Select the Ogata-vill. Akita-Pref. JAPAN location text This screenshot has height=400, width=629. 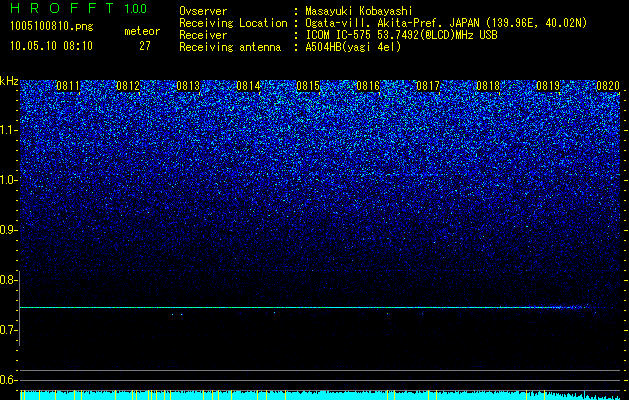[445, 23]
